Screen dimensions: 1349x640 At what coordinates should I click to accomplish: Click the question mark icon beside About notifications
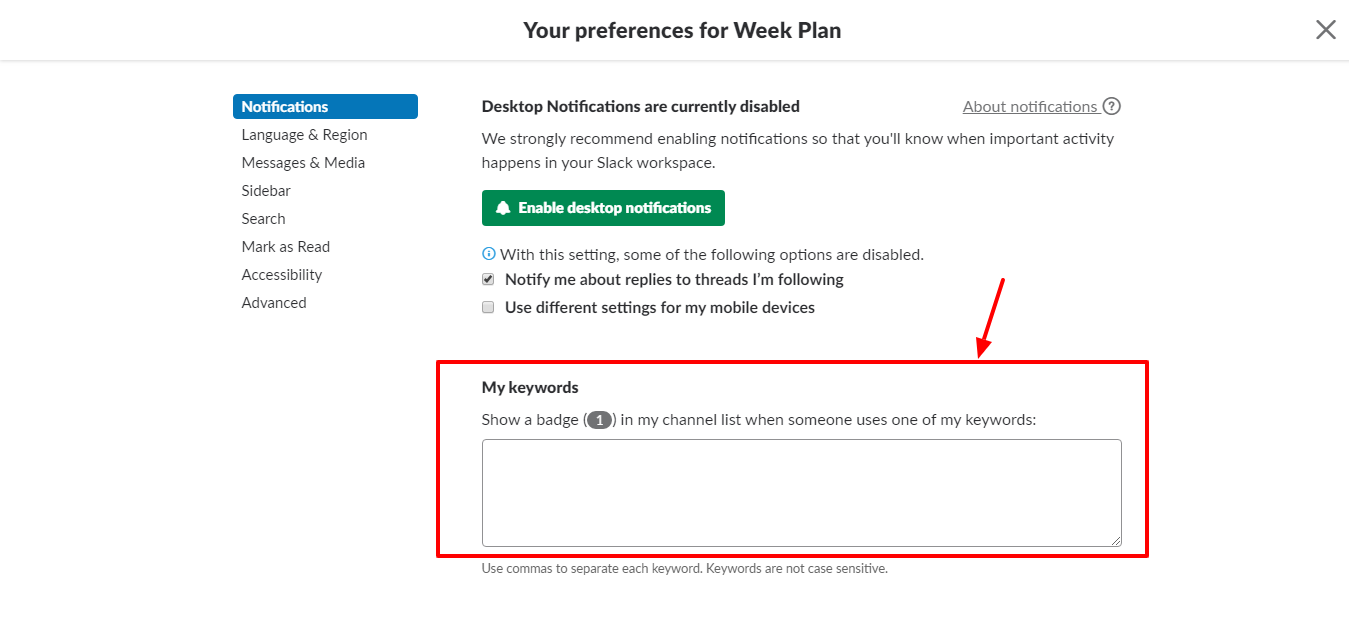(x=1113, y=106)
